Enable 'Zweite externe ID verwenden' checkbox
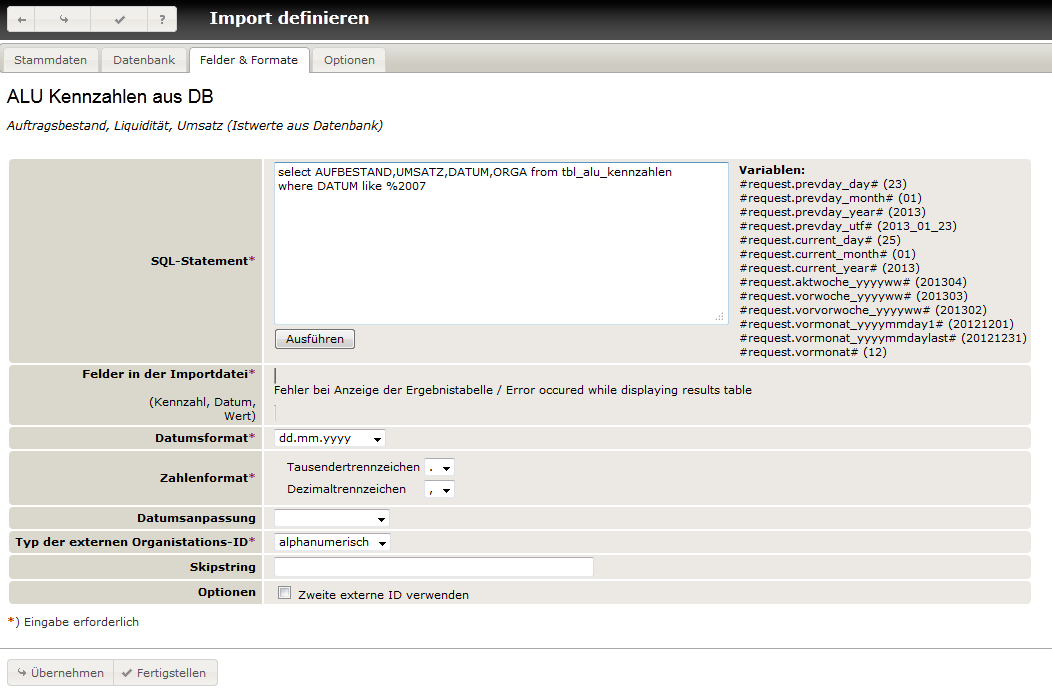The height and width of the screenshot is (691, 1052). pos(285,593)
